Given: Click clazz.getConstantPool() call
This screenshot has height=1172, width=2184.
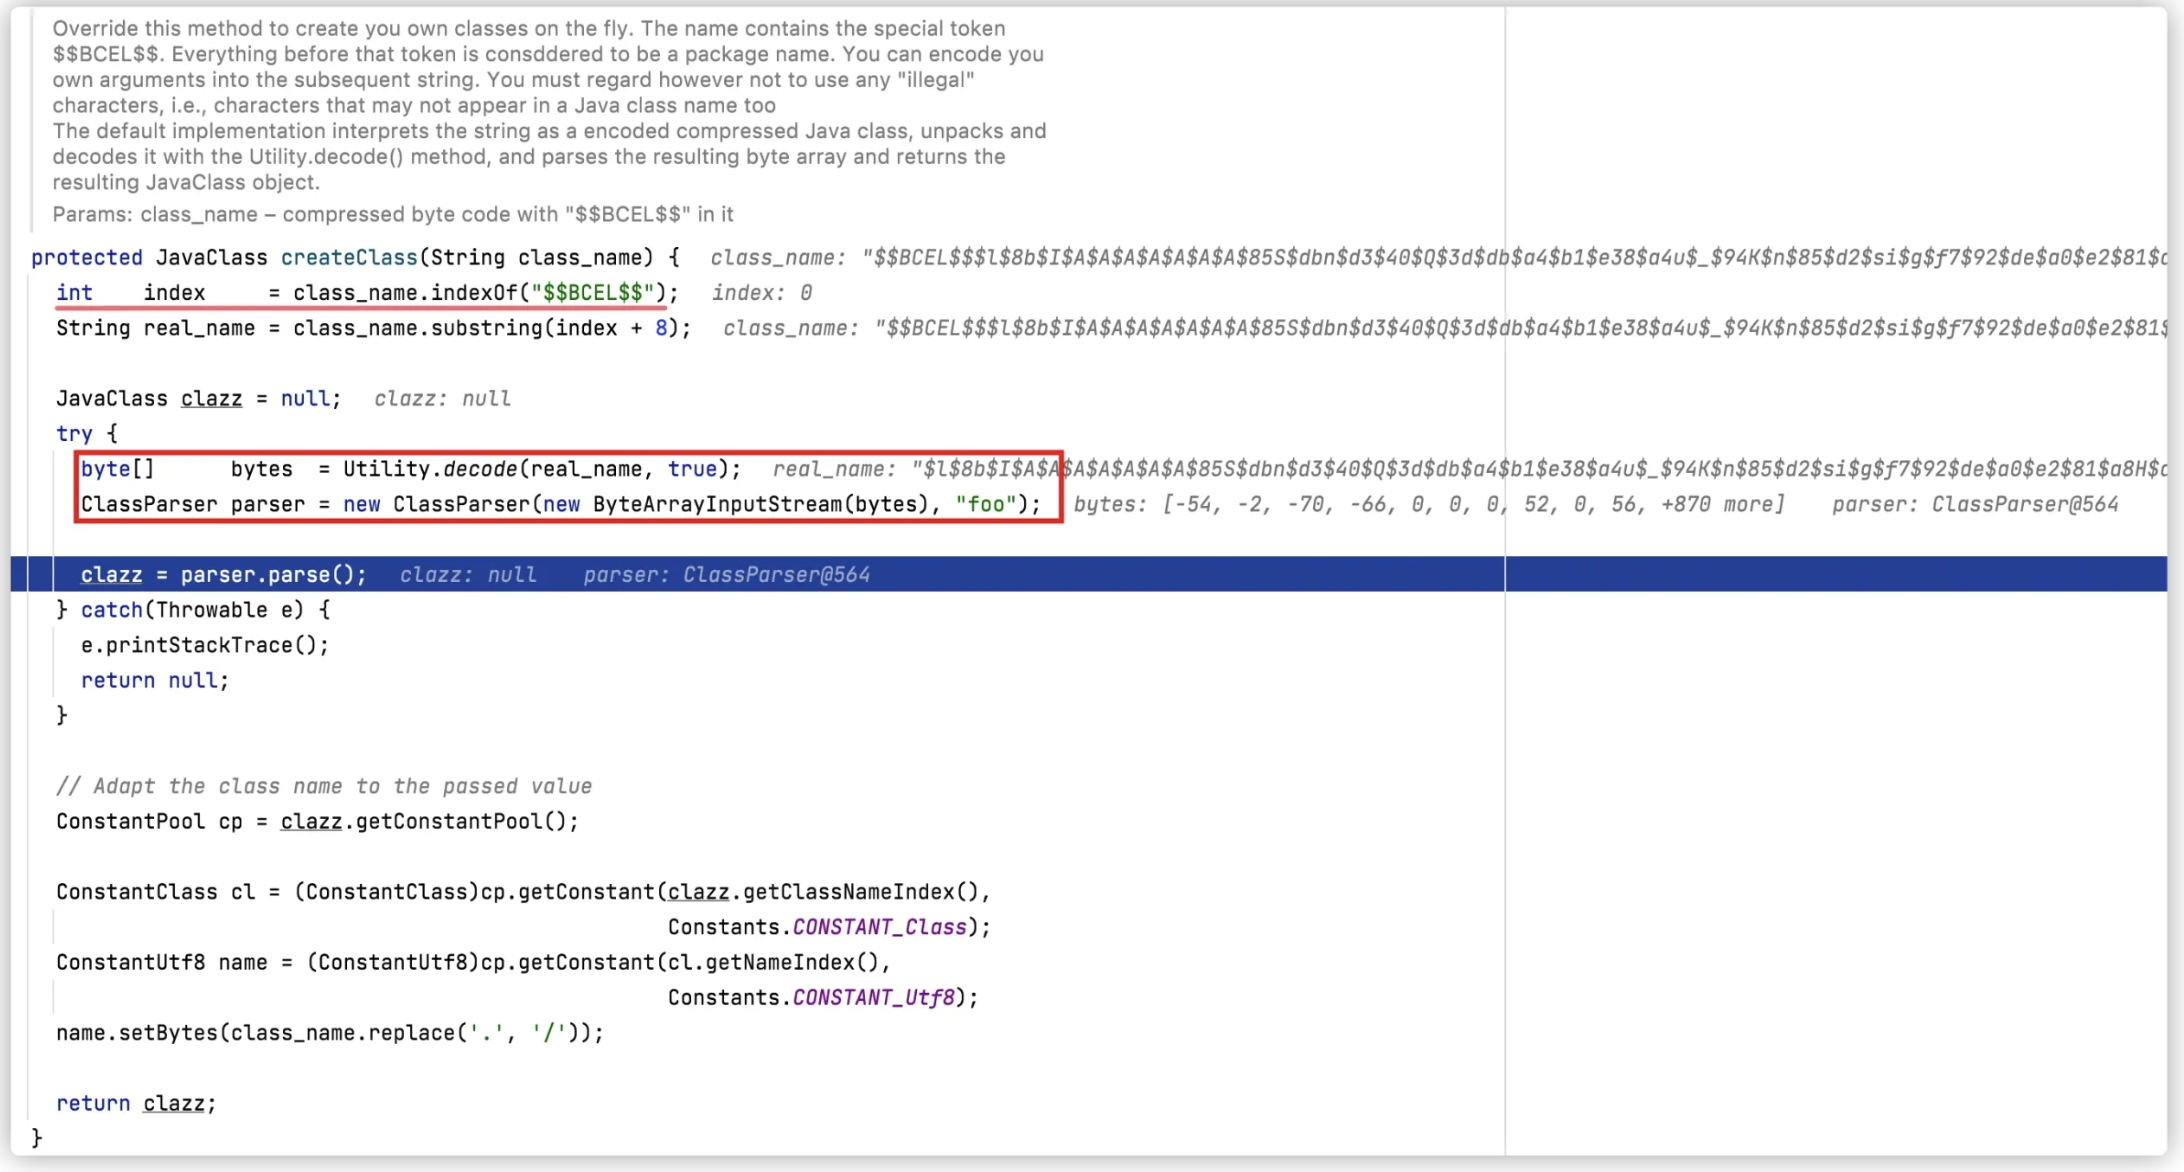Looking at the screenshot, I should coord(428,822).
